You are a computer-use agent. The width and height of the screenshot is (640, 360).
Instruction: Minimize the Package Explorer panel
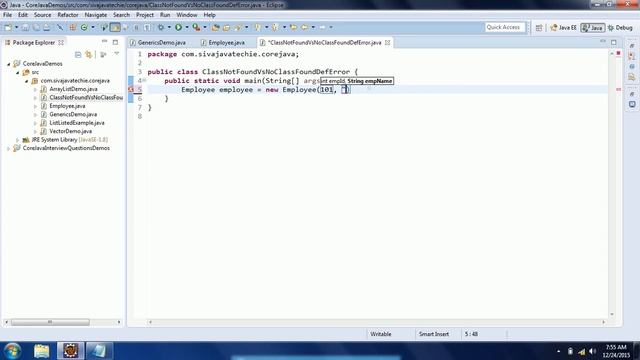pyautogui.click(x=104, y=42)
